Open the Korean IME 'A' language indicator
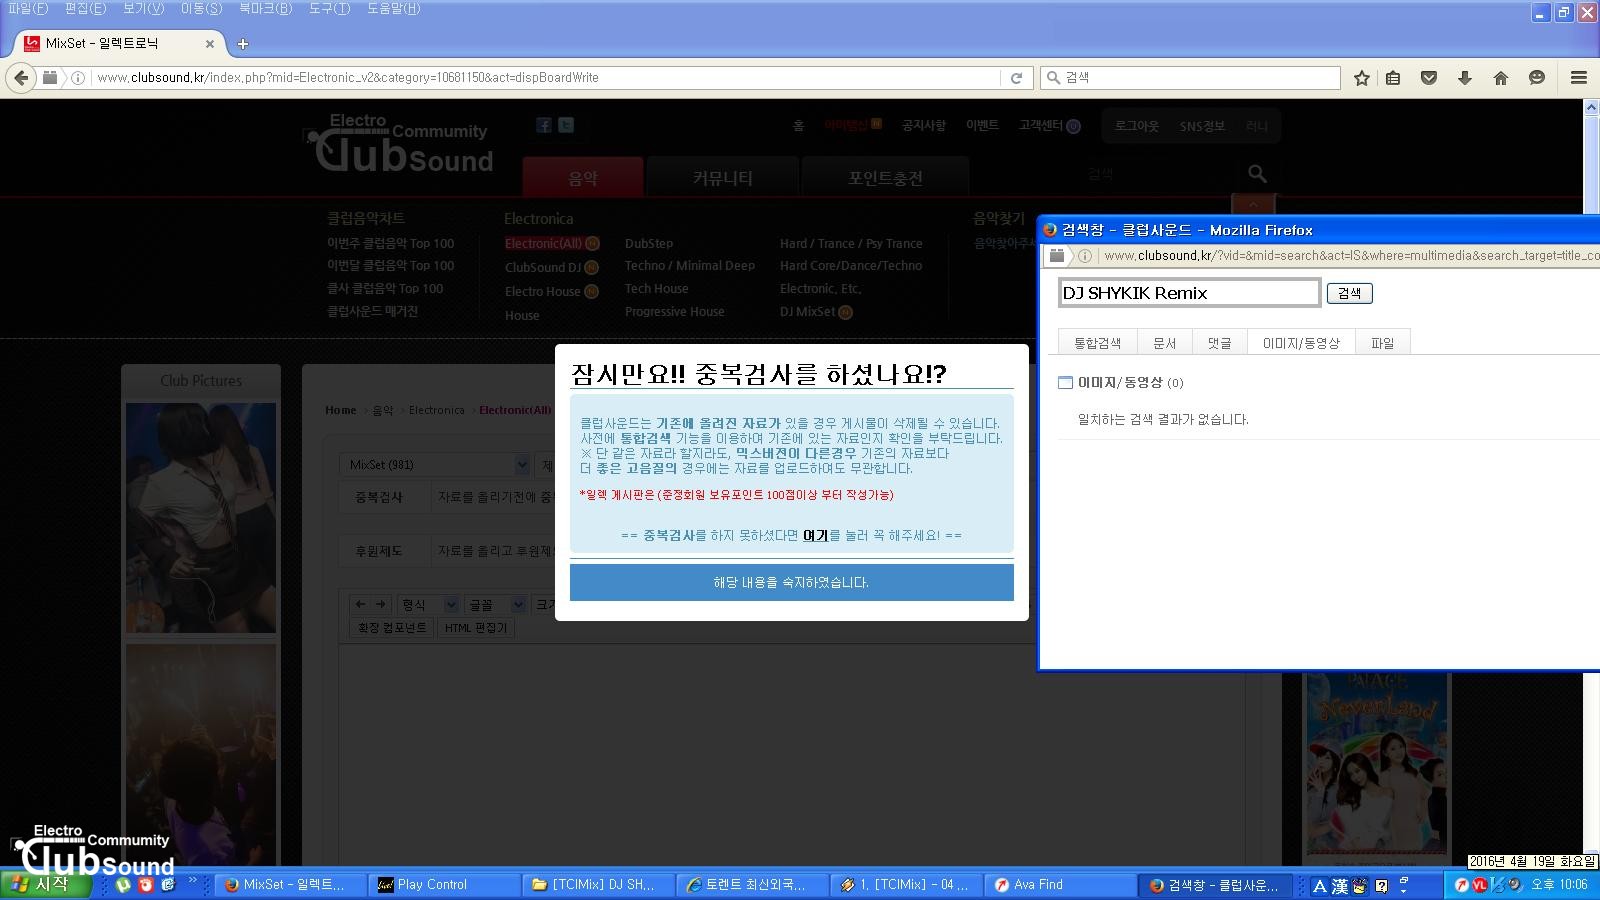This screenshot has height=900, width=1600. [1319, 886]
